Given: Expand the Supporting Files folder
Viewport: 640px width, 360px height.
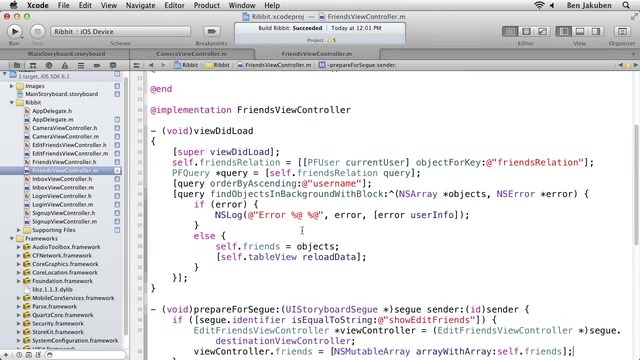Looking at the screenshot, I should [18, 230].
